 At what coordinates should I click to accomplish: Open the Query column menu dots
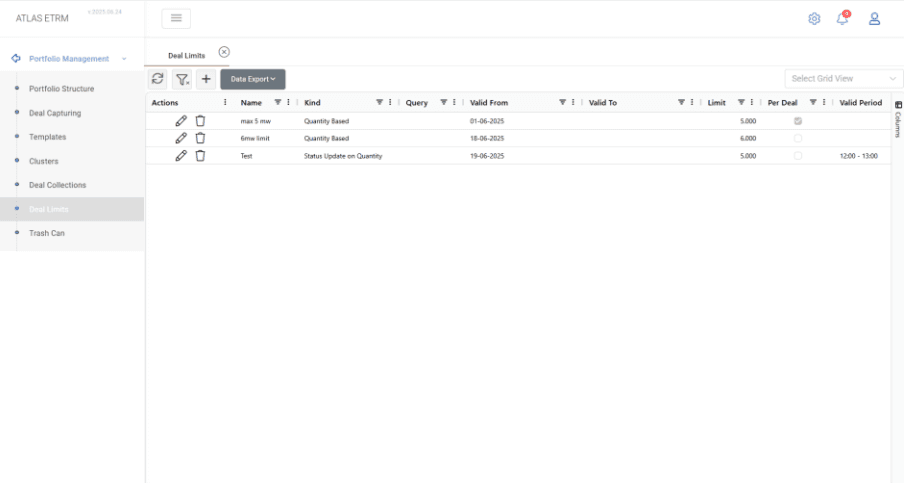(454, 102)
